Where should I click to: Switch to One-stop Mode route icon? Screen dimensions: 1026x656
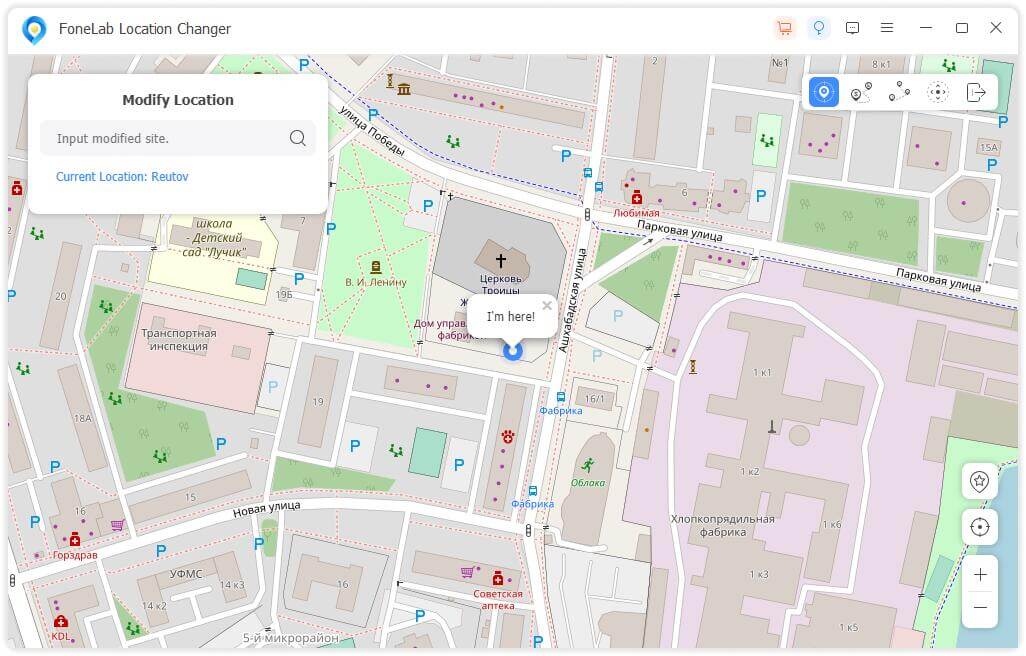(x=861, y=92)
